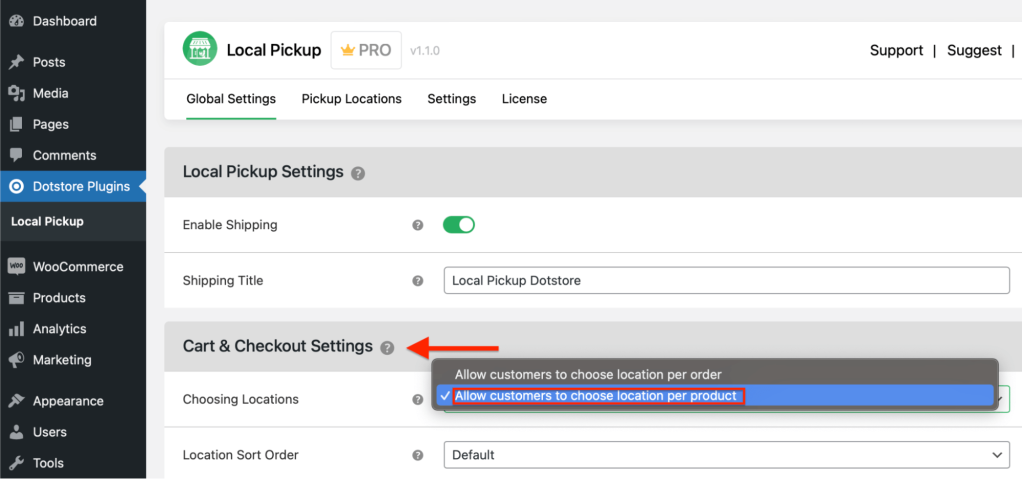The height and width of the screenshot is (479, 1022).
Task: Click help icon next to Location Sort Order
Action: [418, 455]
